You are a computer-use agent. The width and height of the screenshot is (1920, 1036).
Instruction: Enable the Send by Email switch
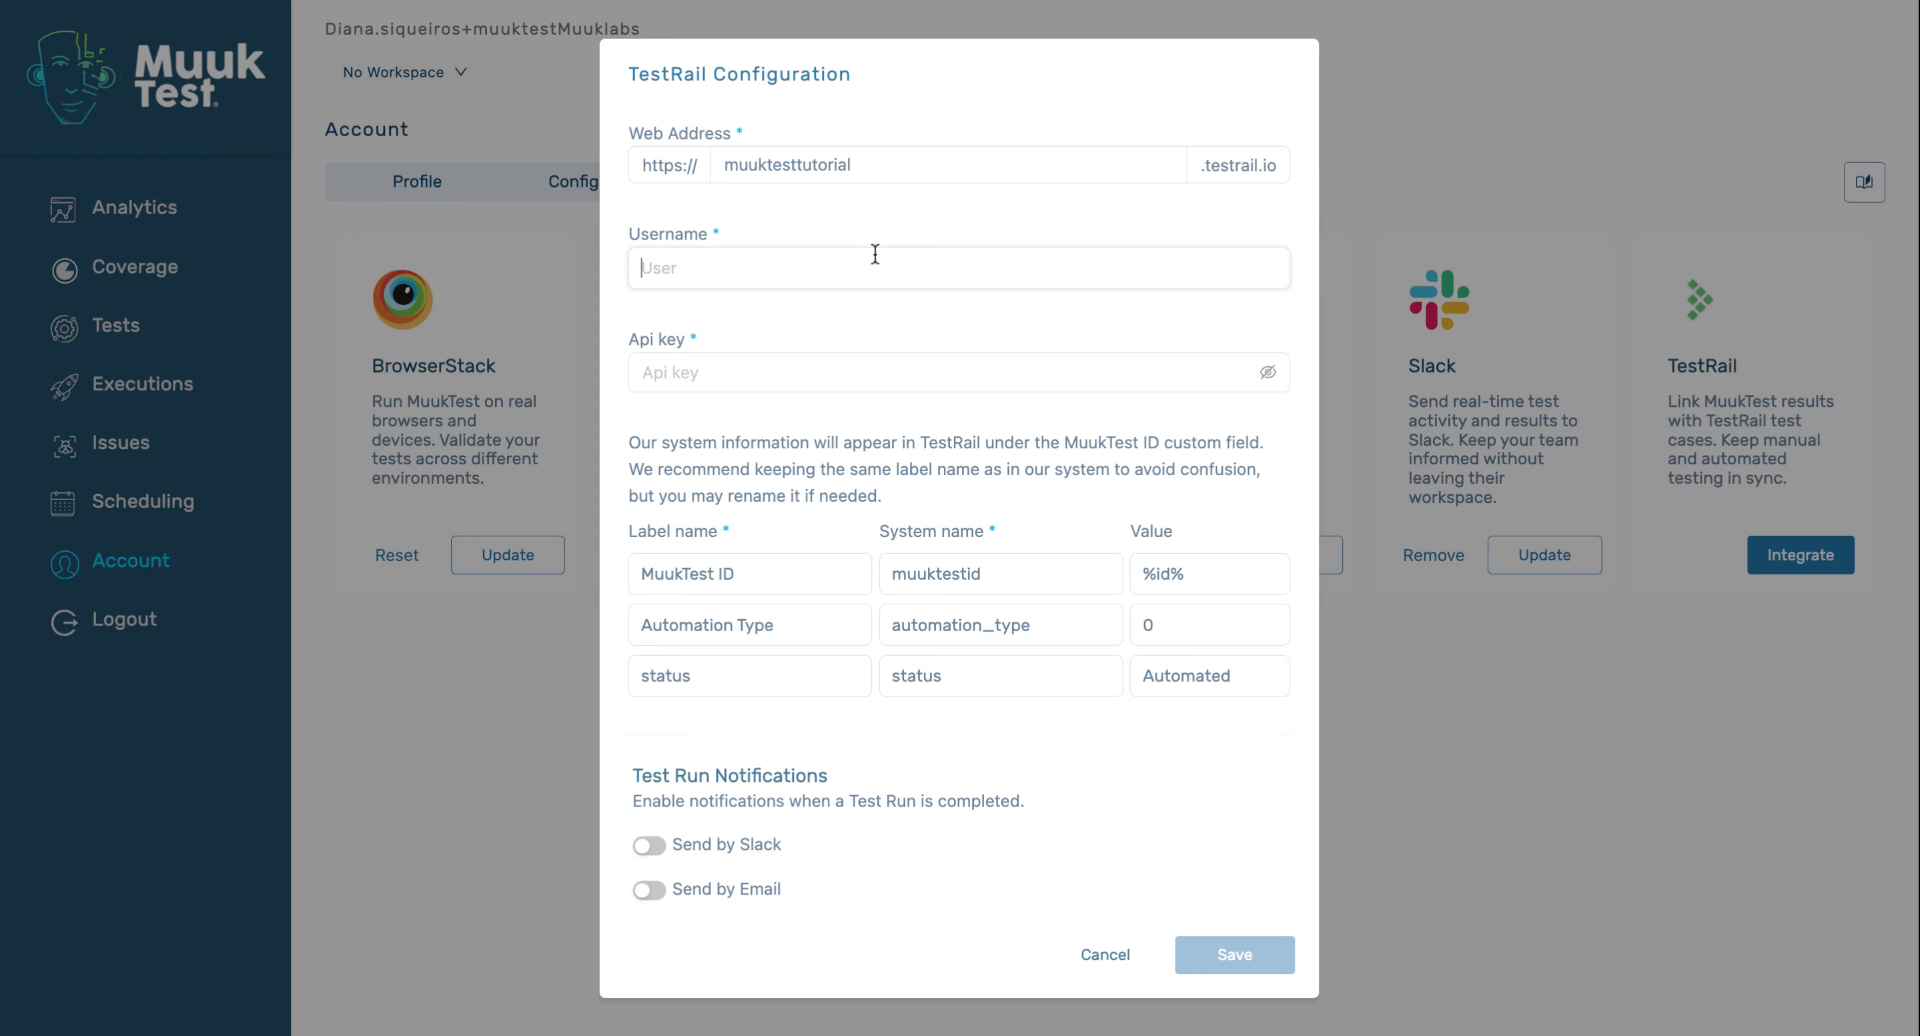click(649, 890)
